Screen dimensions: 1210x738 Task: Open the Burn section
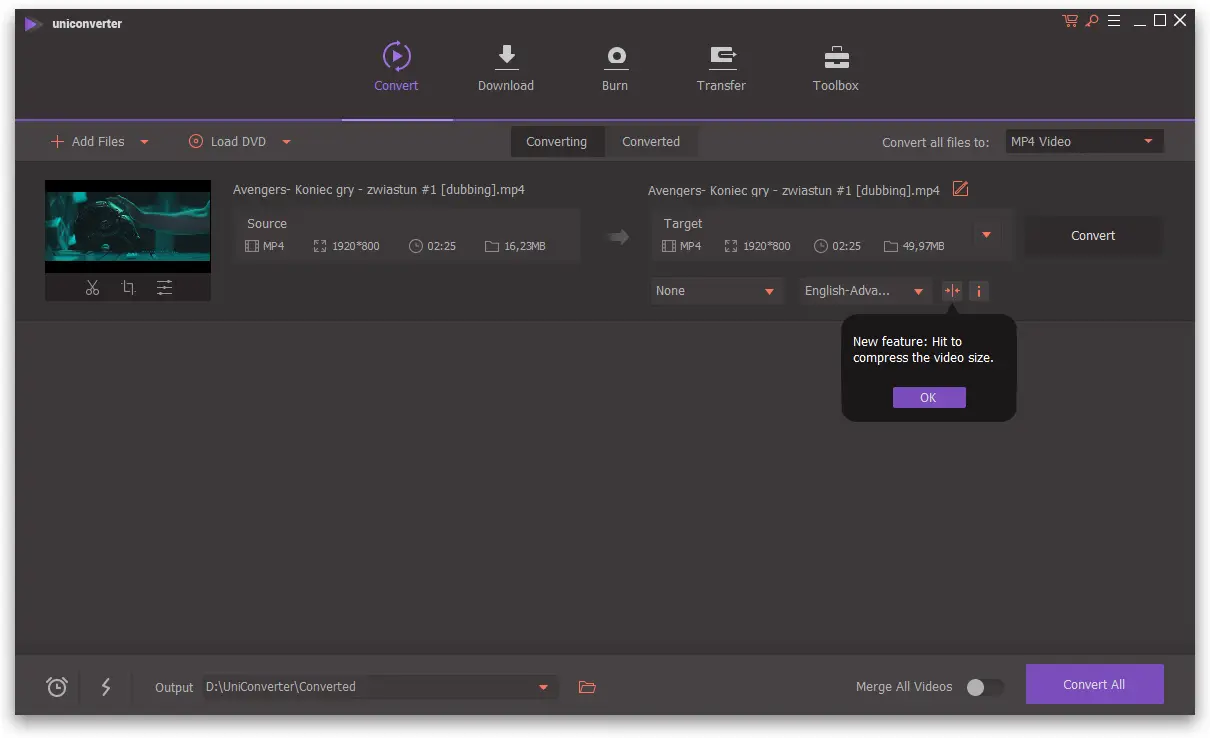615,68
